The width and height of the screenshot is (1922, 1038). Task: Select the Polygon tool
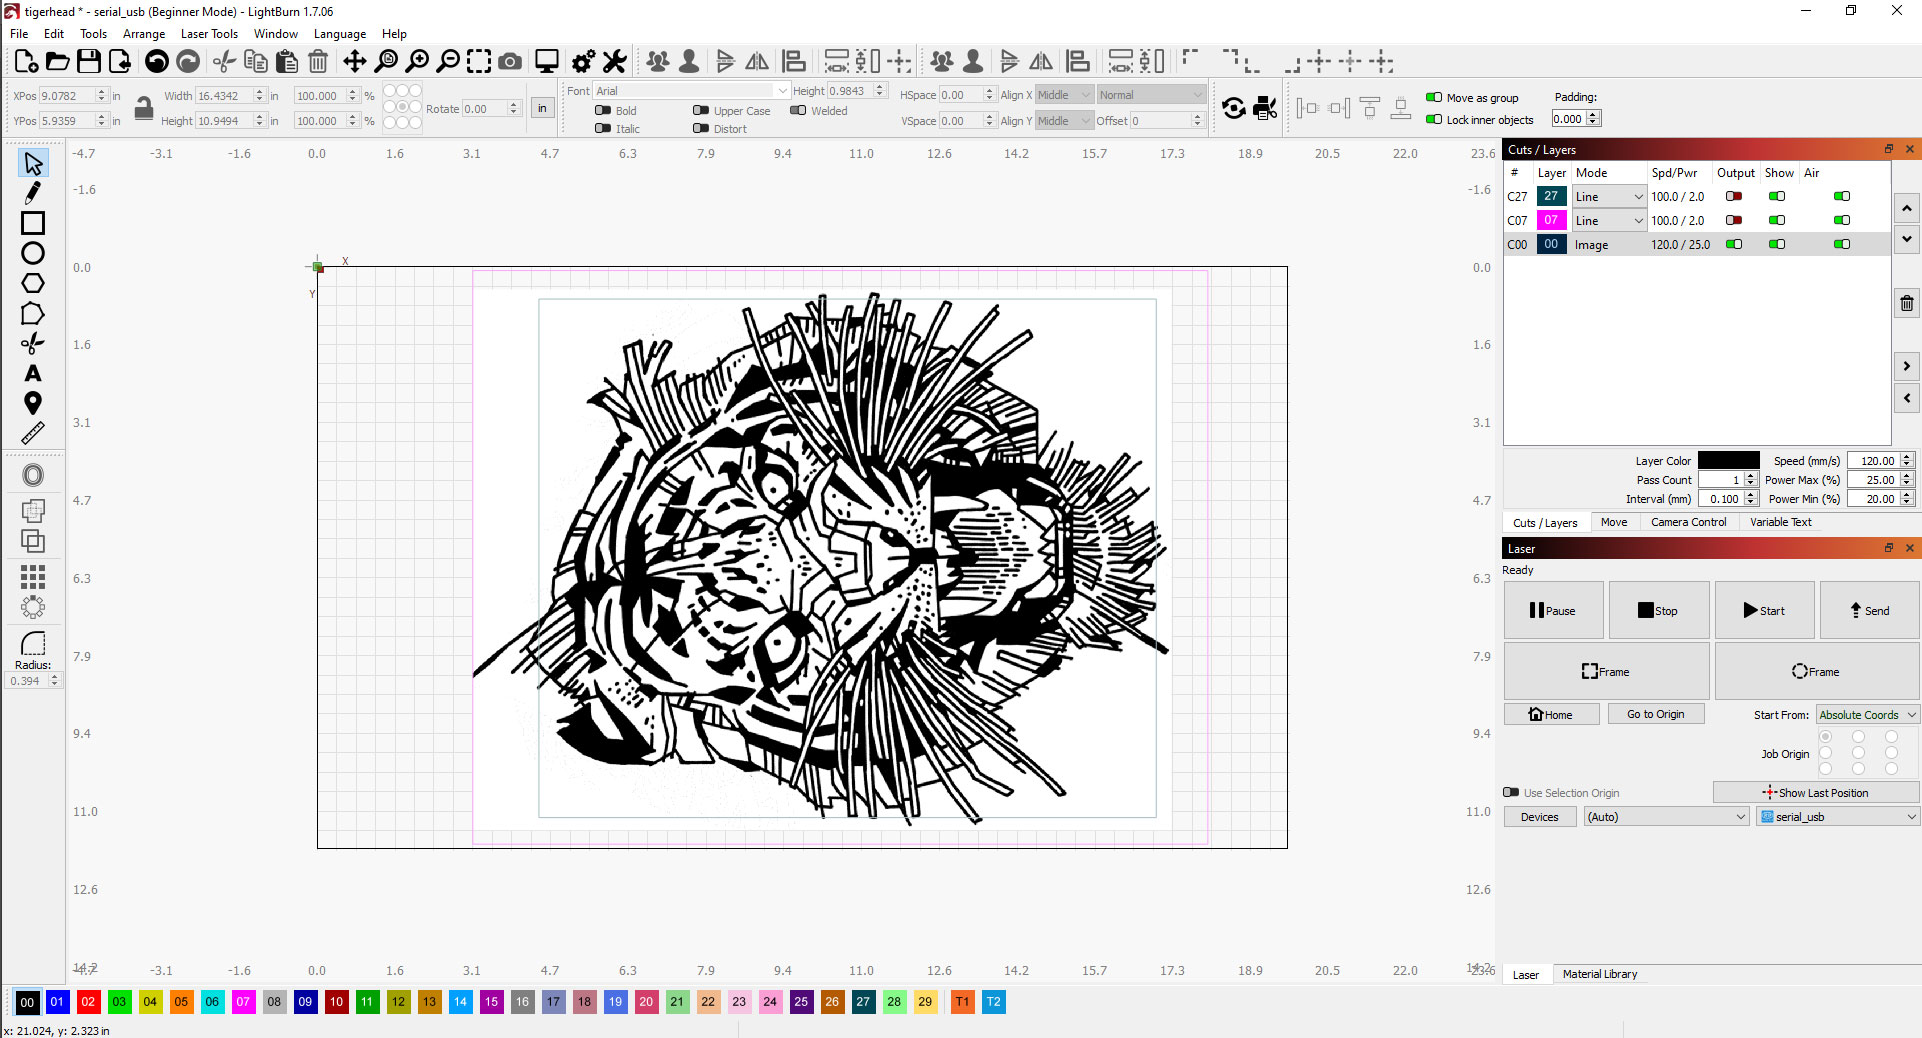point(33,283)
